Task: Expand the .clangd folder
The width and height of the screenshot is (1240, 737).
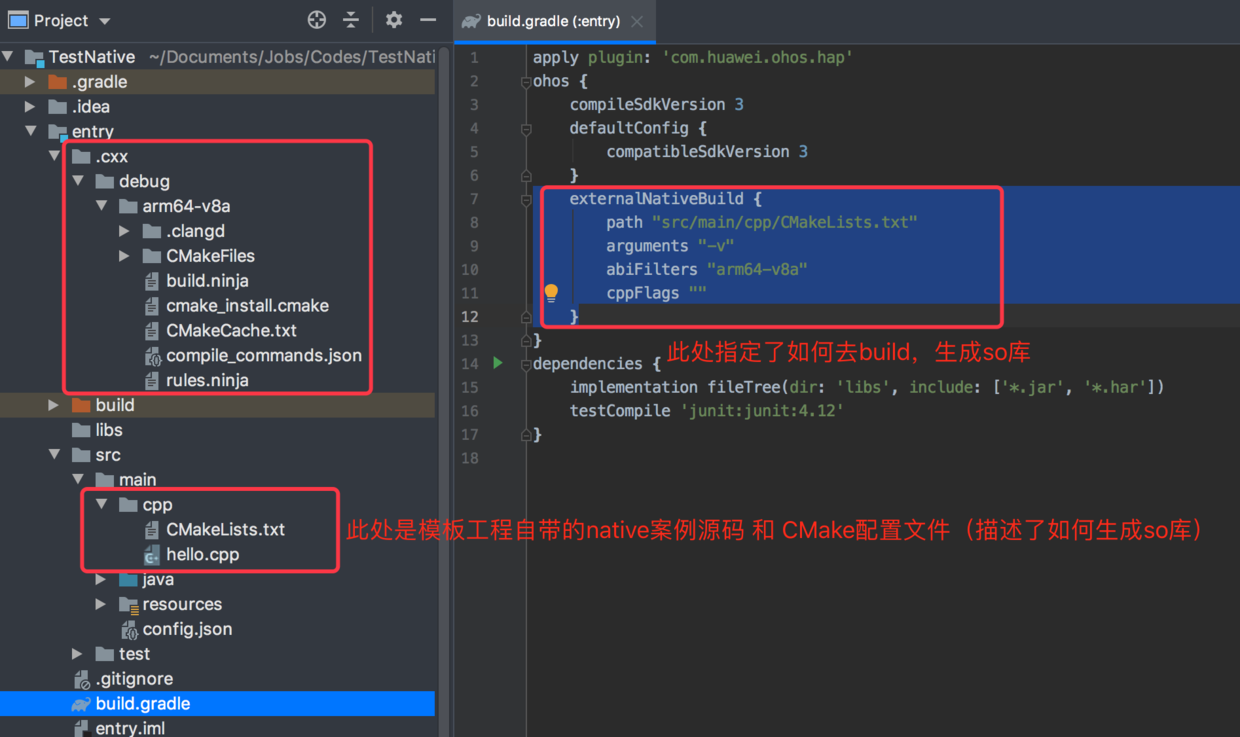Action: click(x=124, y=231)
